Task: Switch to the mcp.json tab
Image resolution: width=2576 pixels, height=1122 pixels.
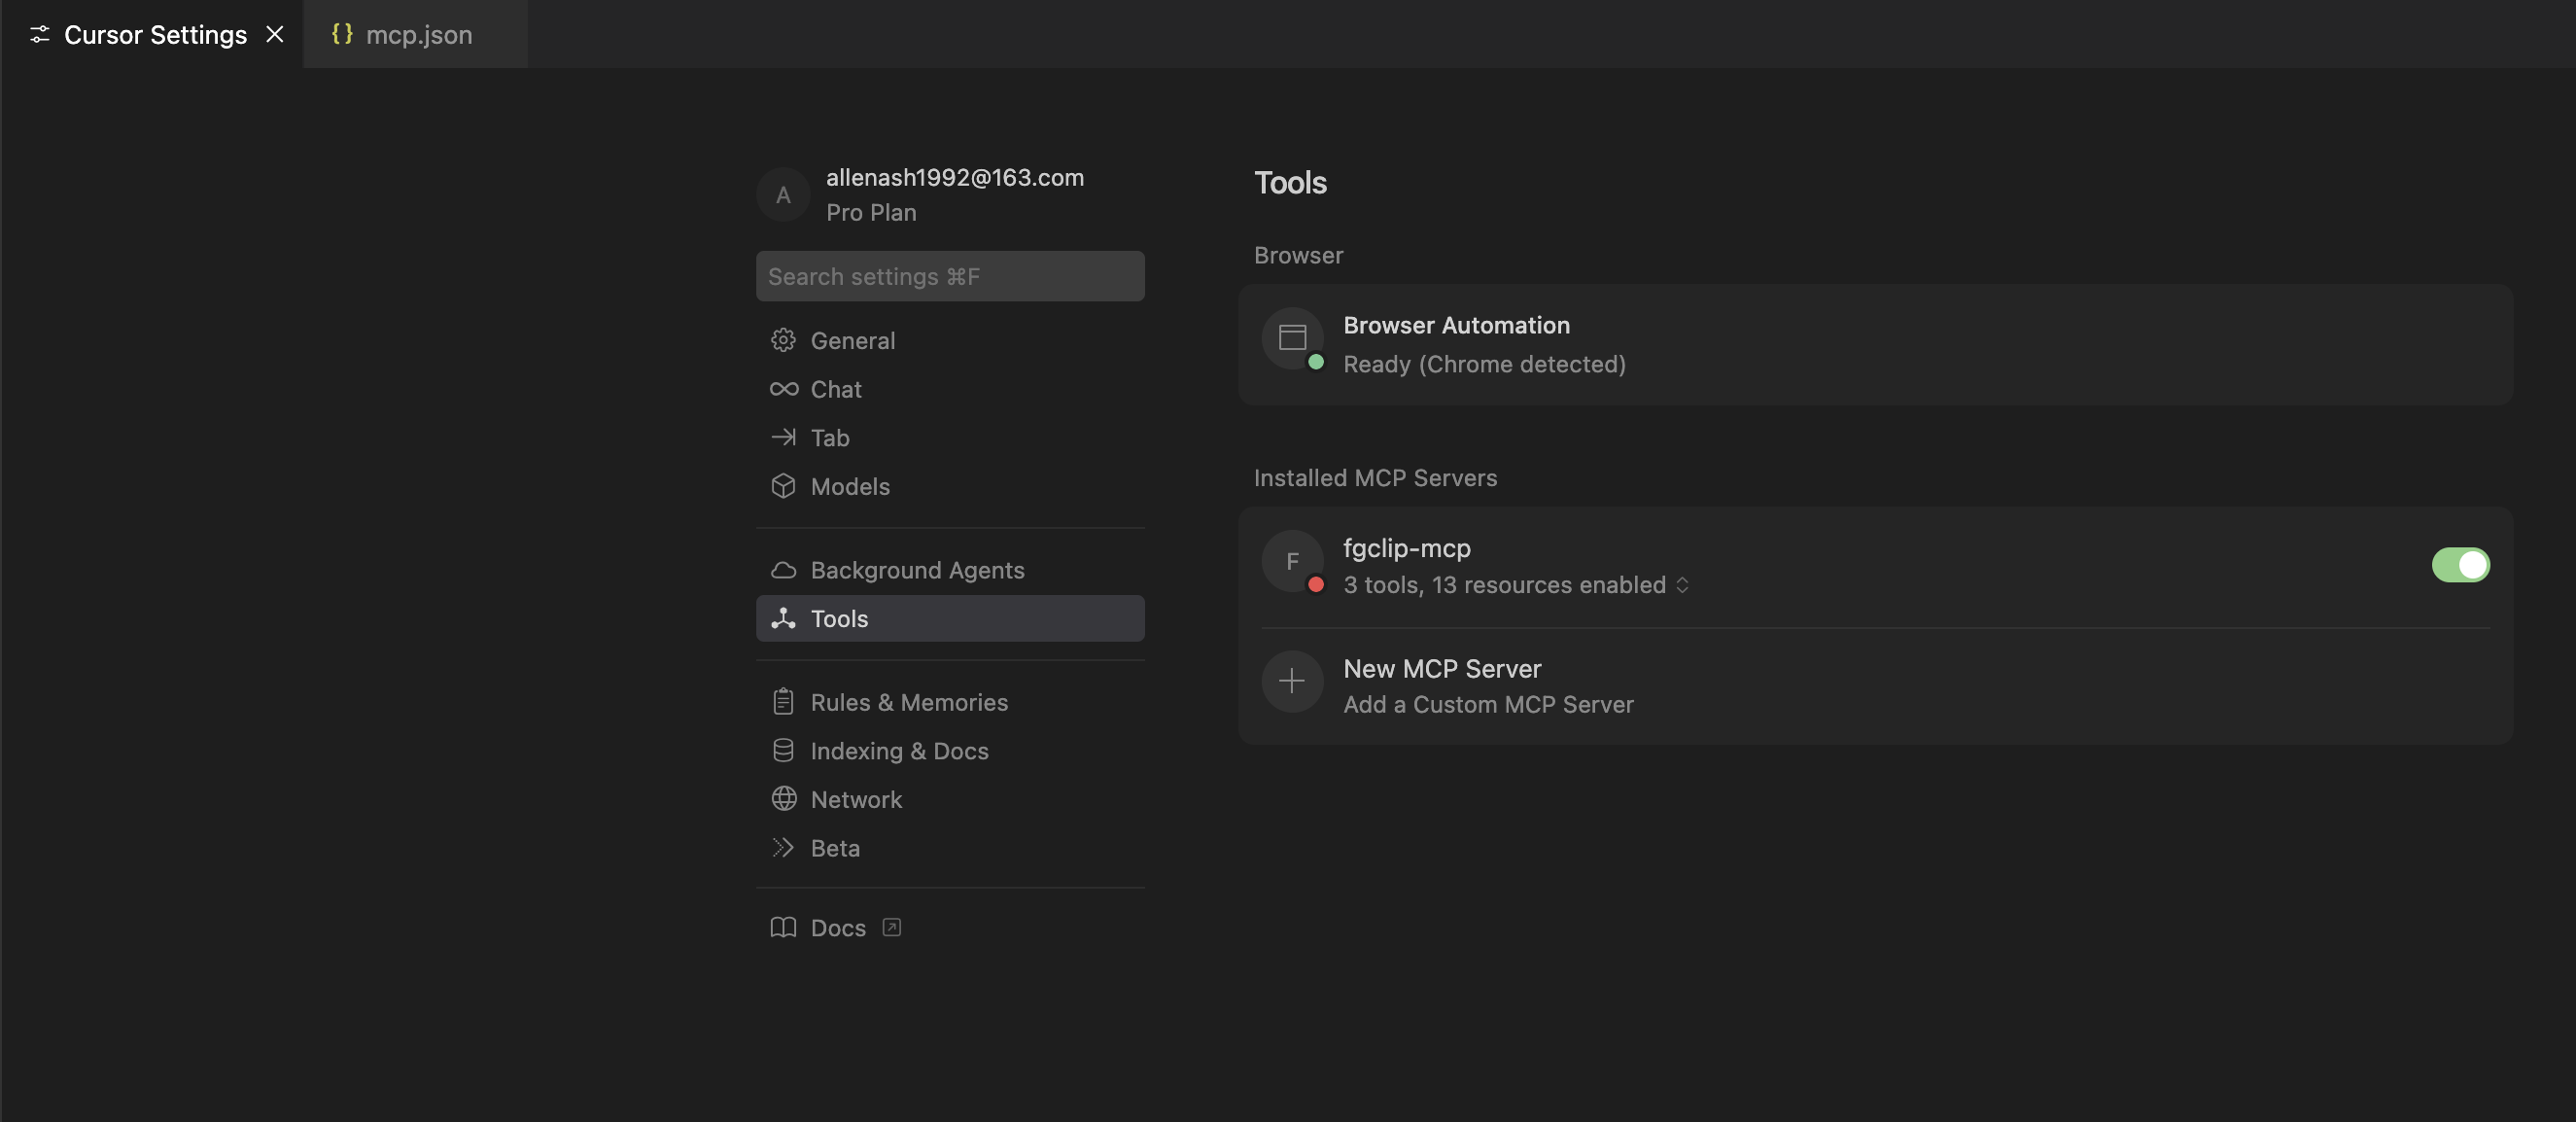Action: (x=415, y=35)
